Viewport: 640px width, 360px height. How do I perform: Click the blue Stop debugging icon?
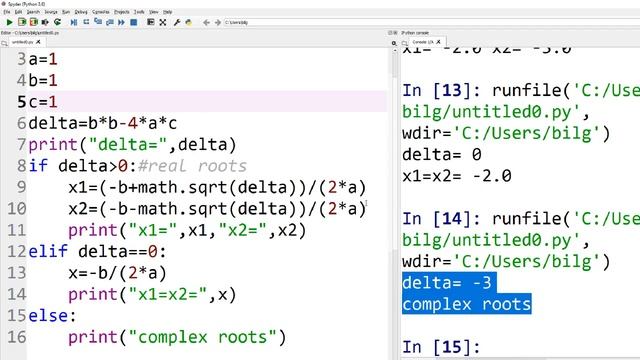133,22
